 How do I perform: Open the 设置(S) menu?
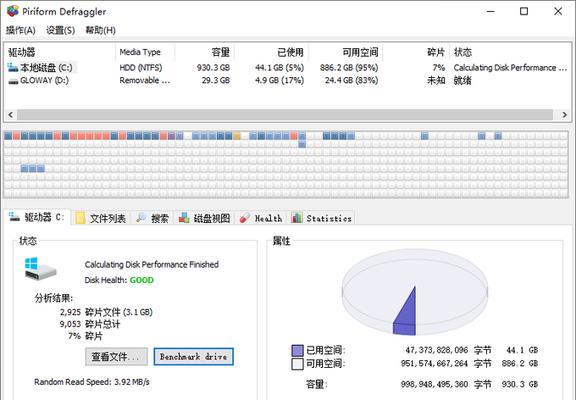[60, 30]
